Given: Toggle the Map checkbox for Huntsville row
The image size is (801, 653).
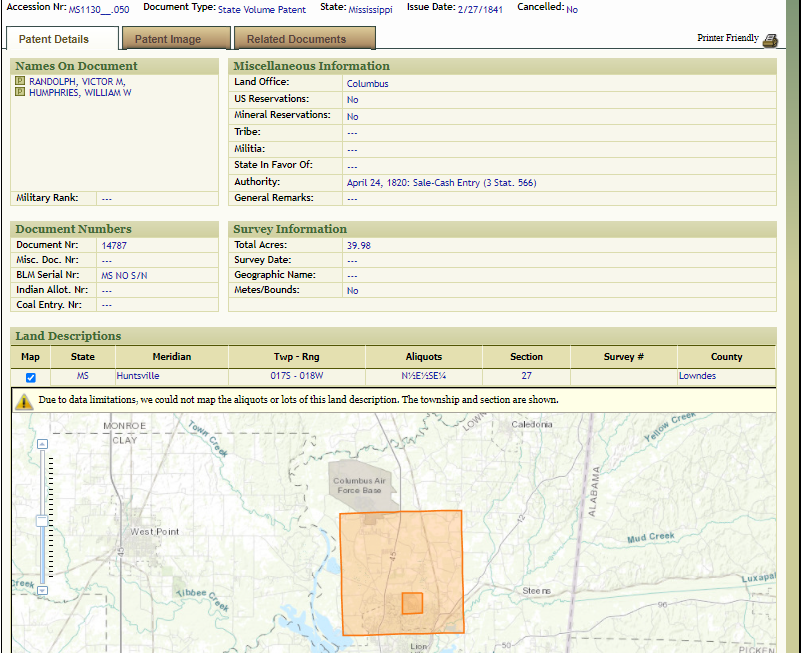Looking at the screenshot, I should (30, 377).
